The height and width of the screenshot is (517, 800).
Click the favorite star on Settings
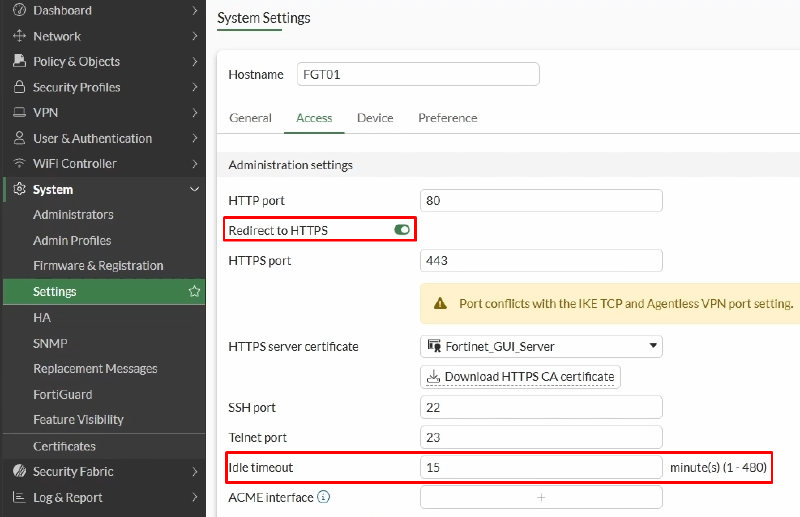point(194,291)
